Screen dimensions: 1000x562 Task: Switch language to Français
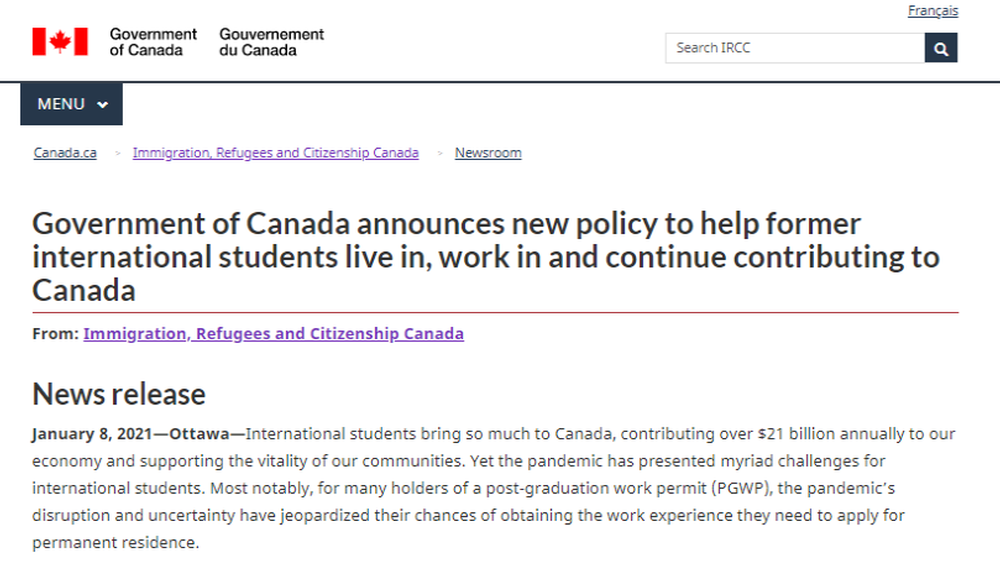tap(932, 11)
